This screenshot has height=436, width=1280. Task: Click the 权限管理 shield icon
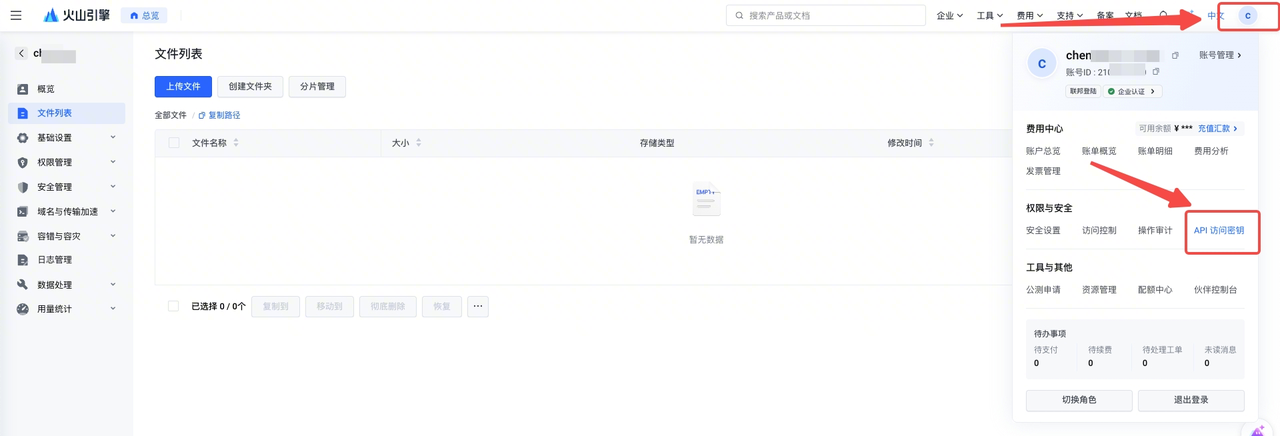coord(23,162)
